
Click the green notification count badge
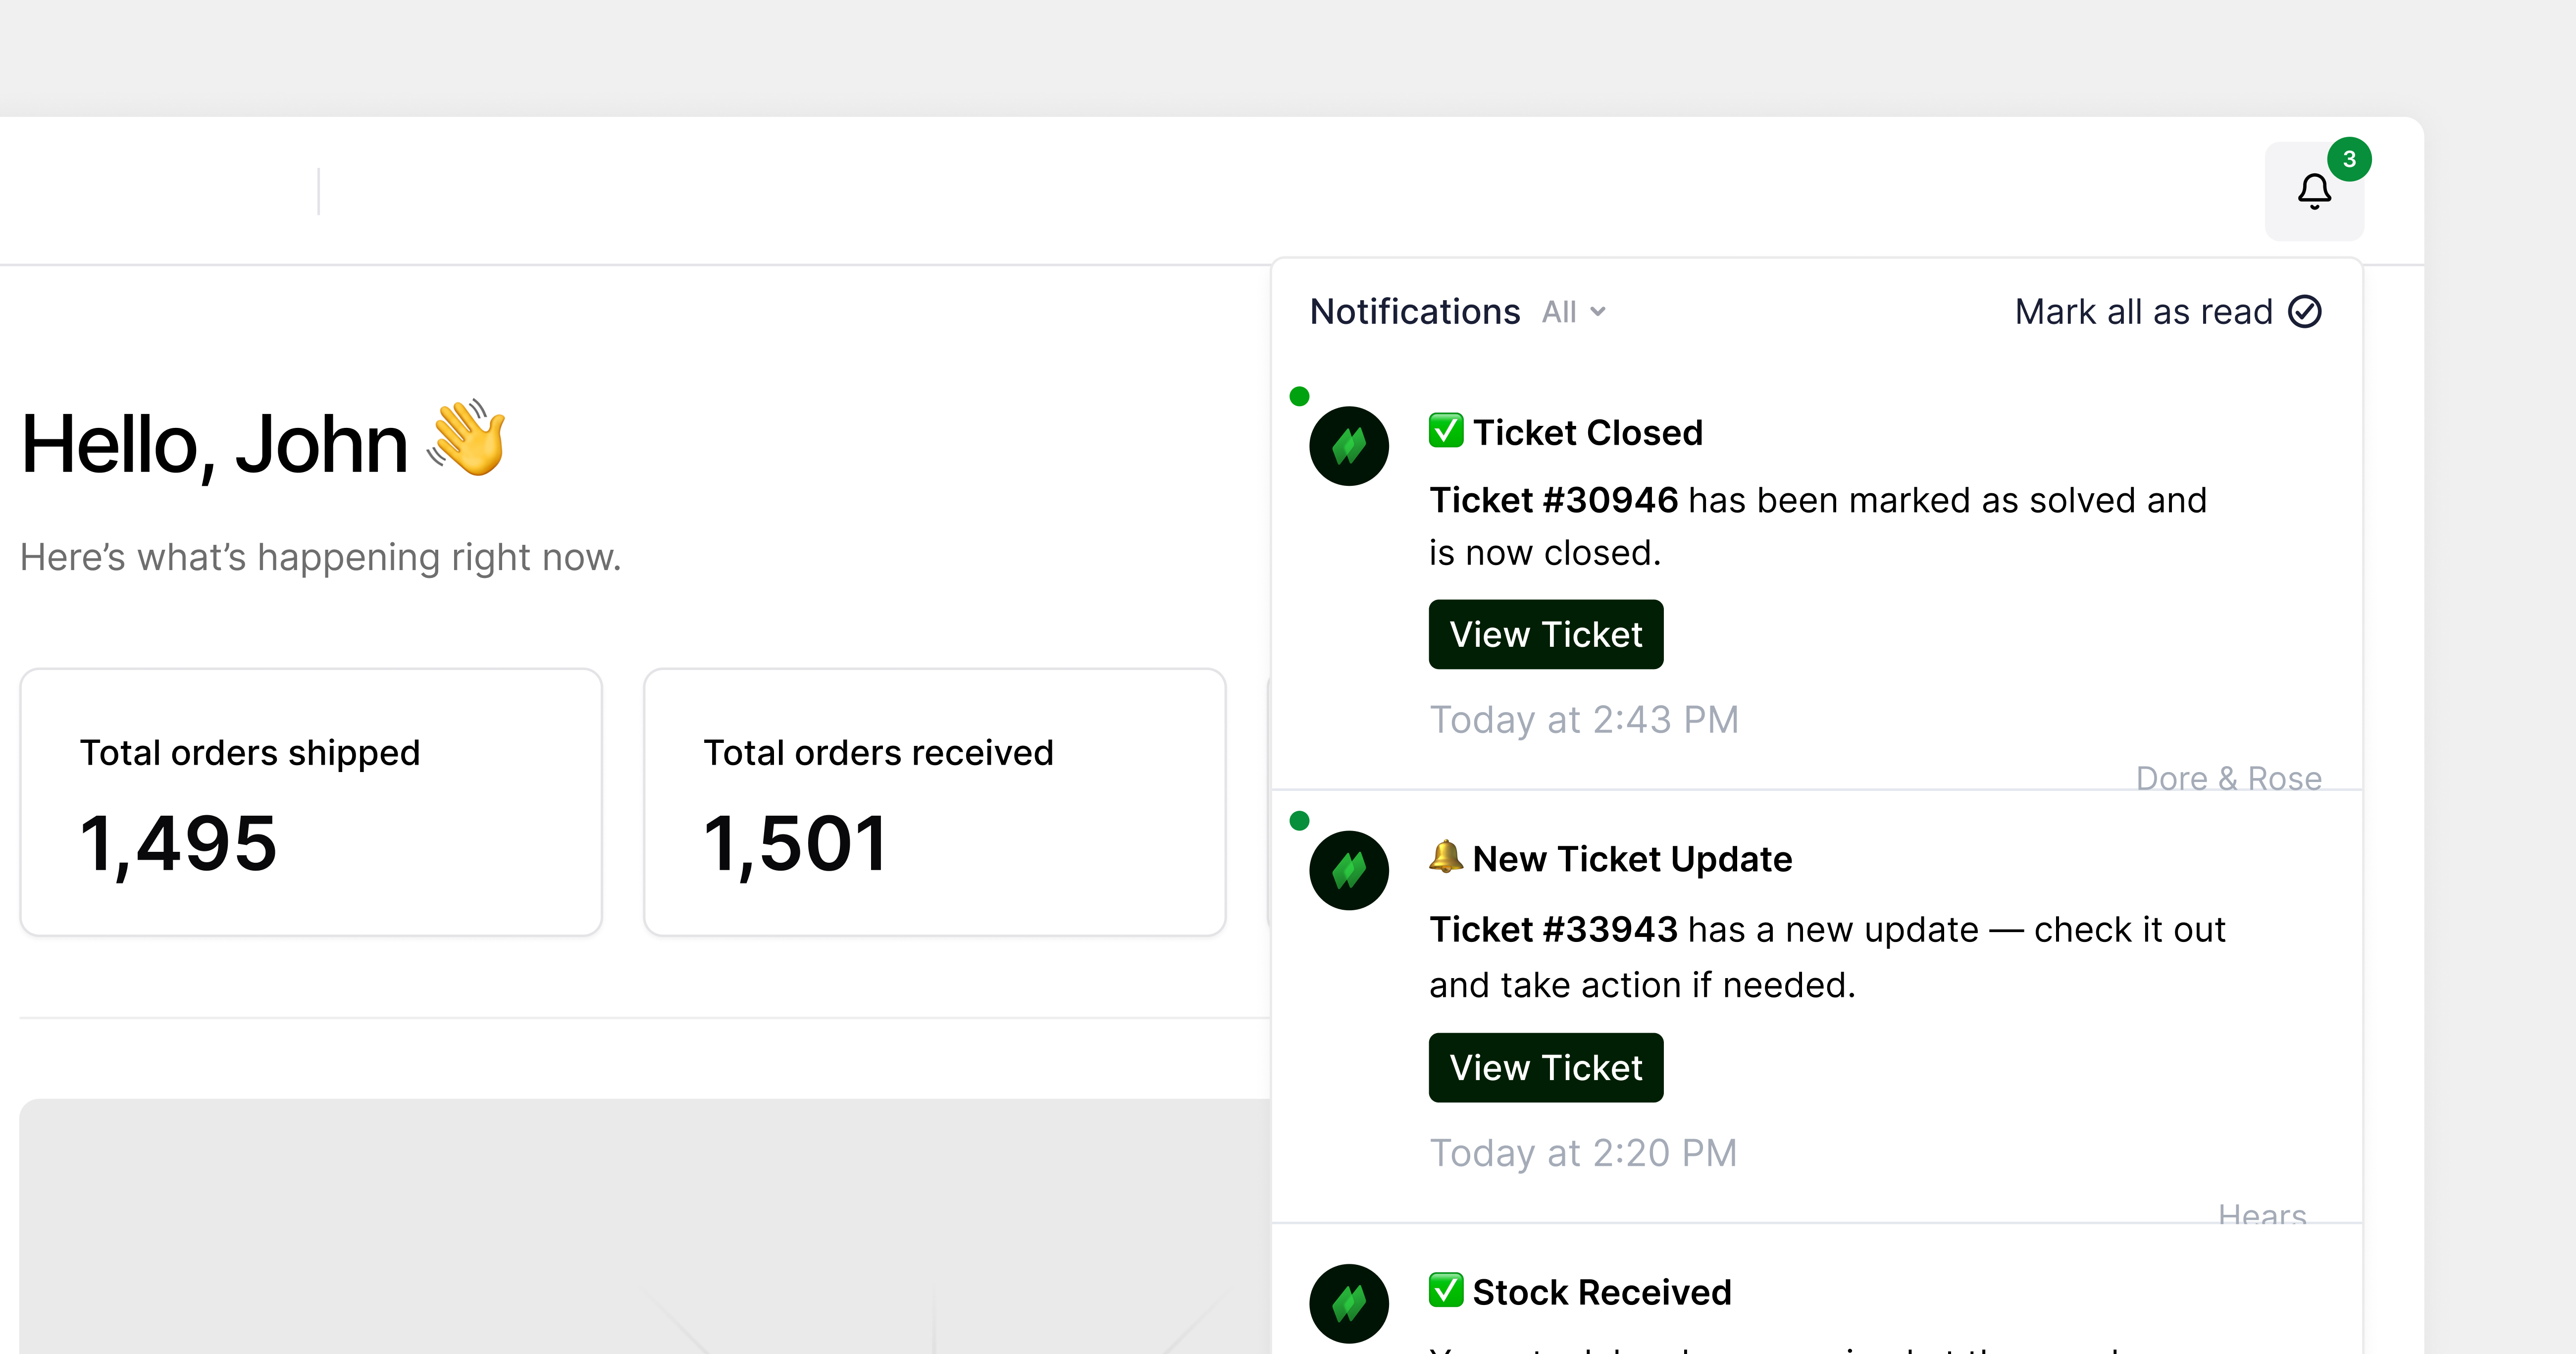(2349, 159)
